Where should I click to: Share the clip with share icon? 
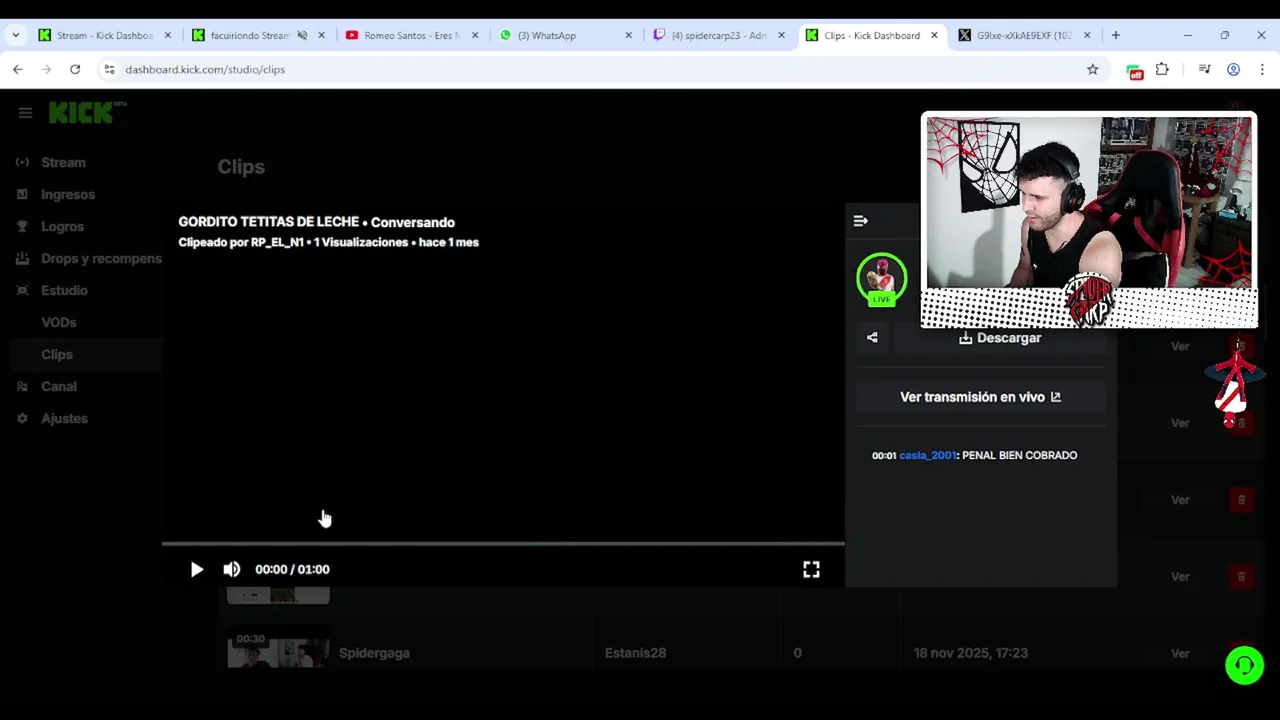[872, 338]
